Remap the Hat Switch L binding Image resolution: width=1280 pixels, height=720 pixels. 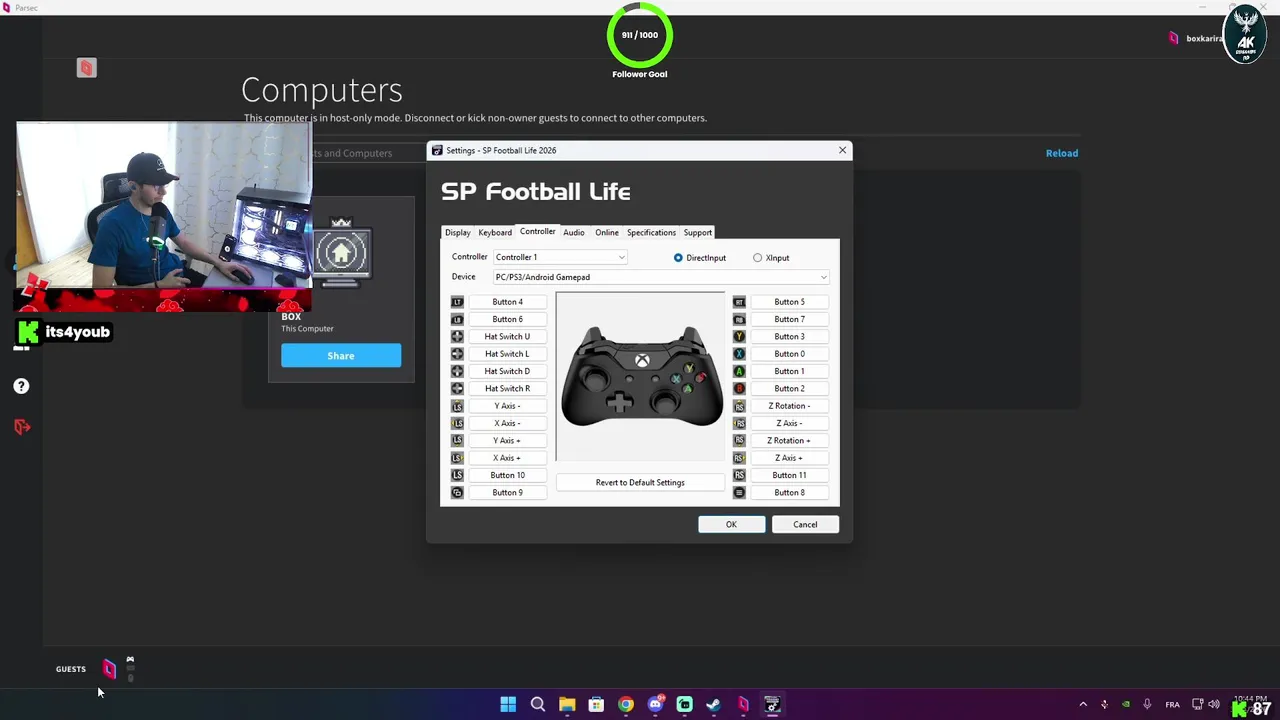point(507,354)
